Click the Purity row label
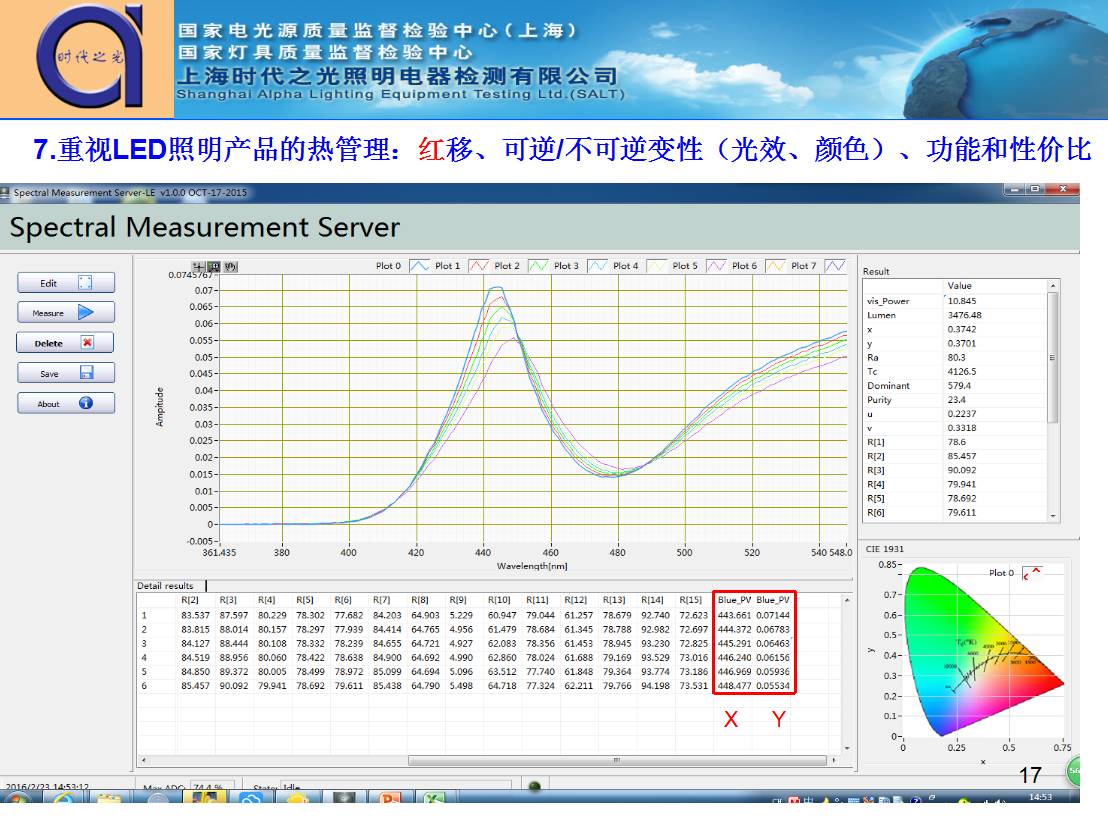The width and height of the screenshot is (1108, 831). coord(879,400)
